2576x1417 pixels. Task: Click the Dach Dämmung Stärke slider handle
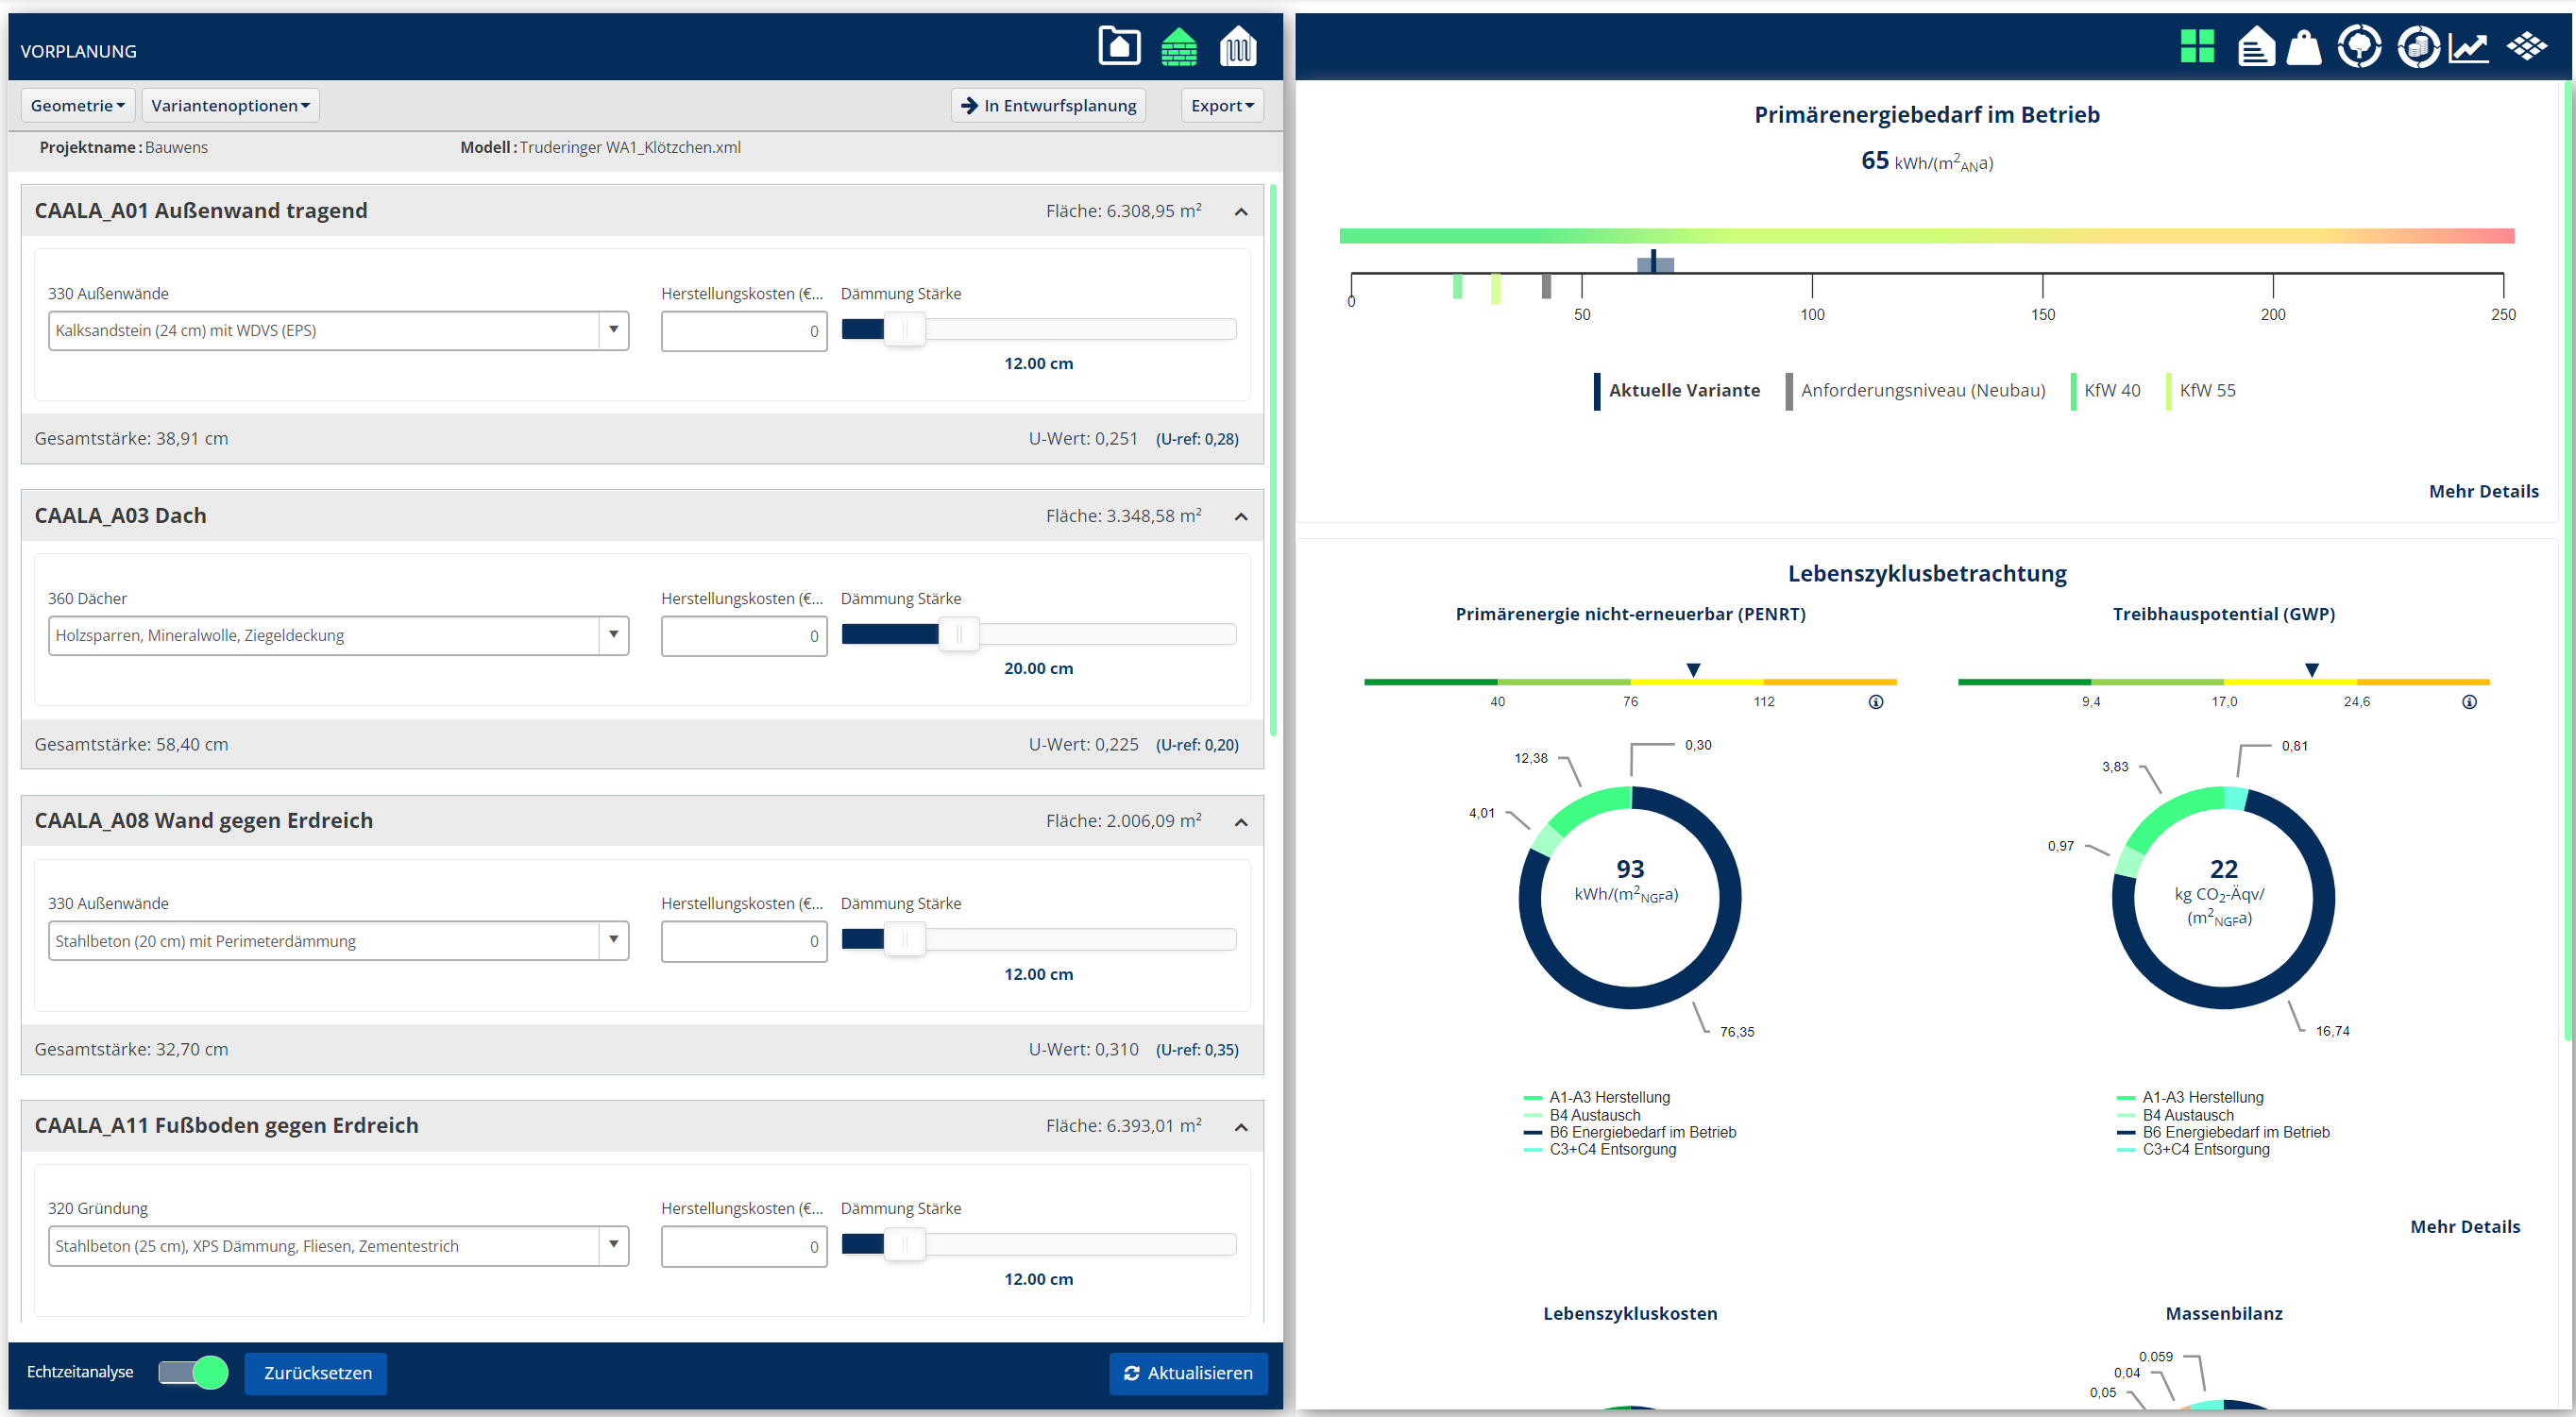[x=958, y=634]
